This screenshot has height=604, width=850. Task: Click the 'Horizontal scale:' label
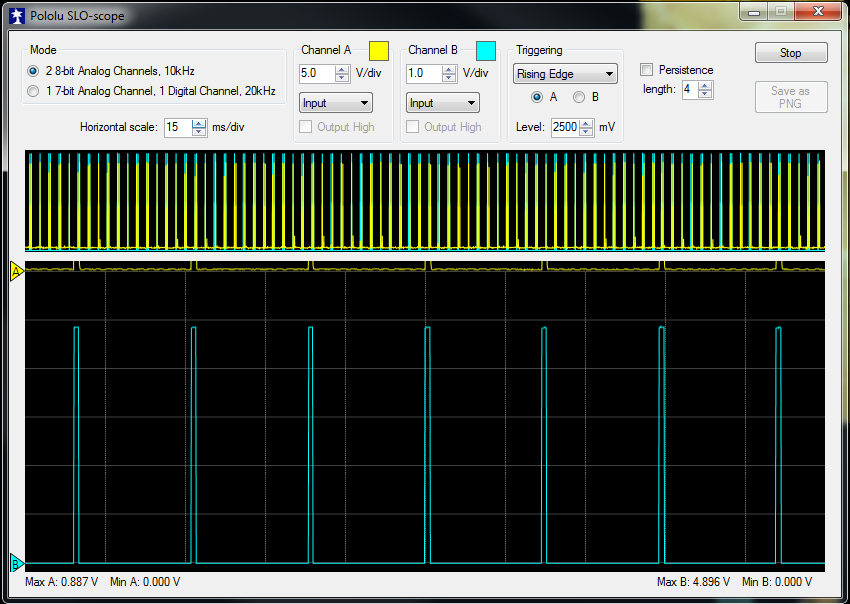tap(119, 127)
